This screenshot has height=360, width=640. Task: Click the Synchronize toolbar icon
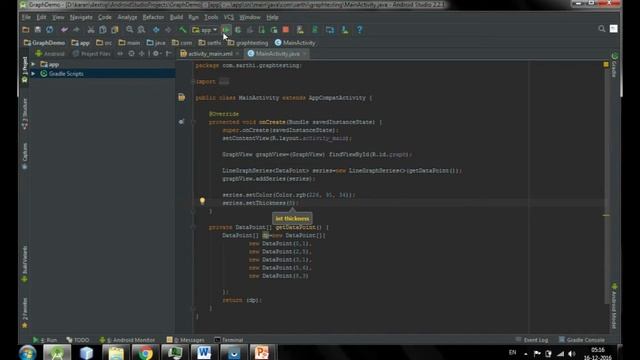click(x=49, y=30)
